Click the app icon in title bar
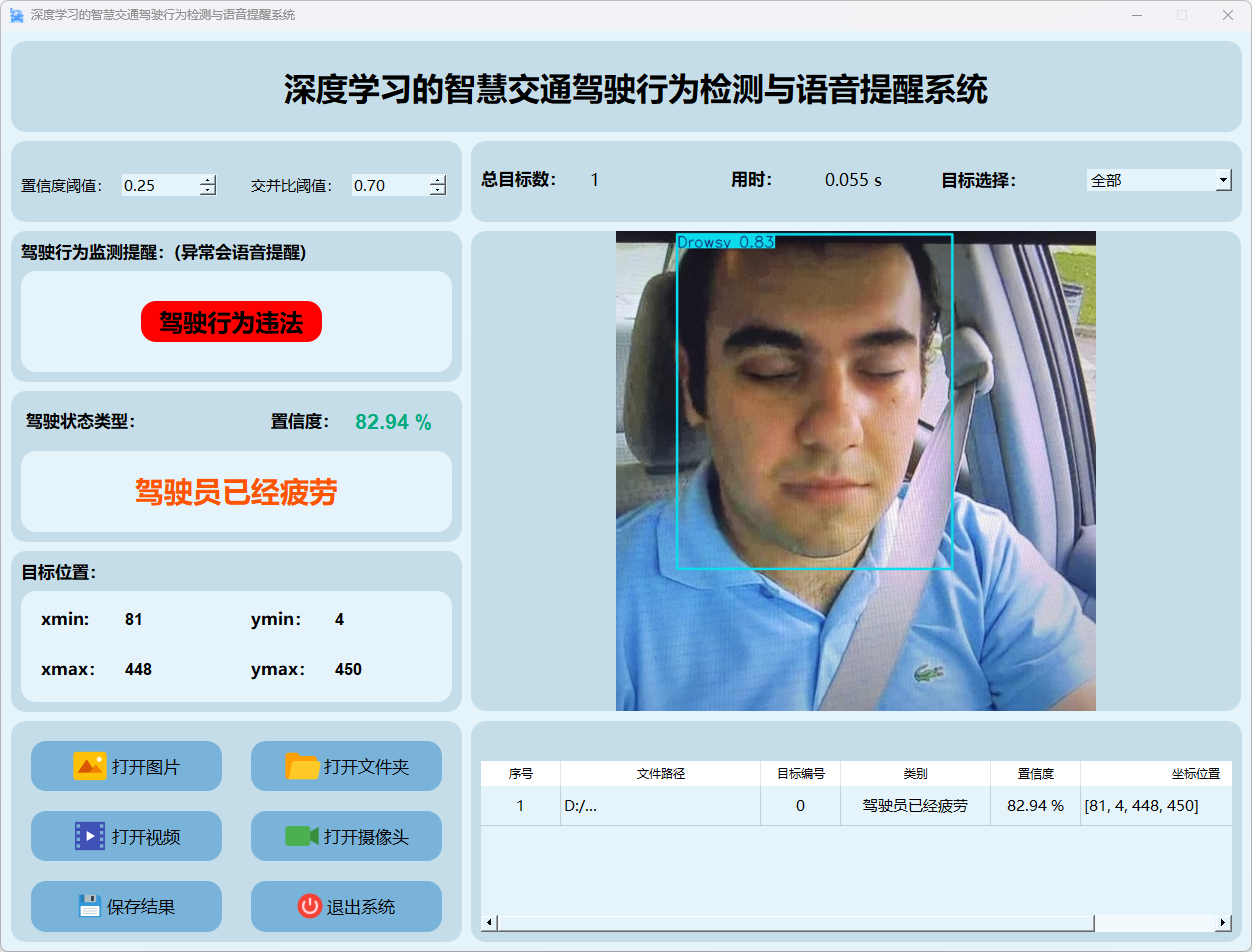The width and height of the screenshot is (1252, 952). [17, 15]
